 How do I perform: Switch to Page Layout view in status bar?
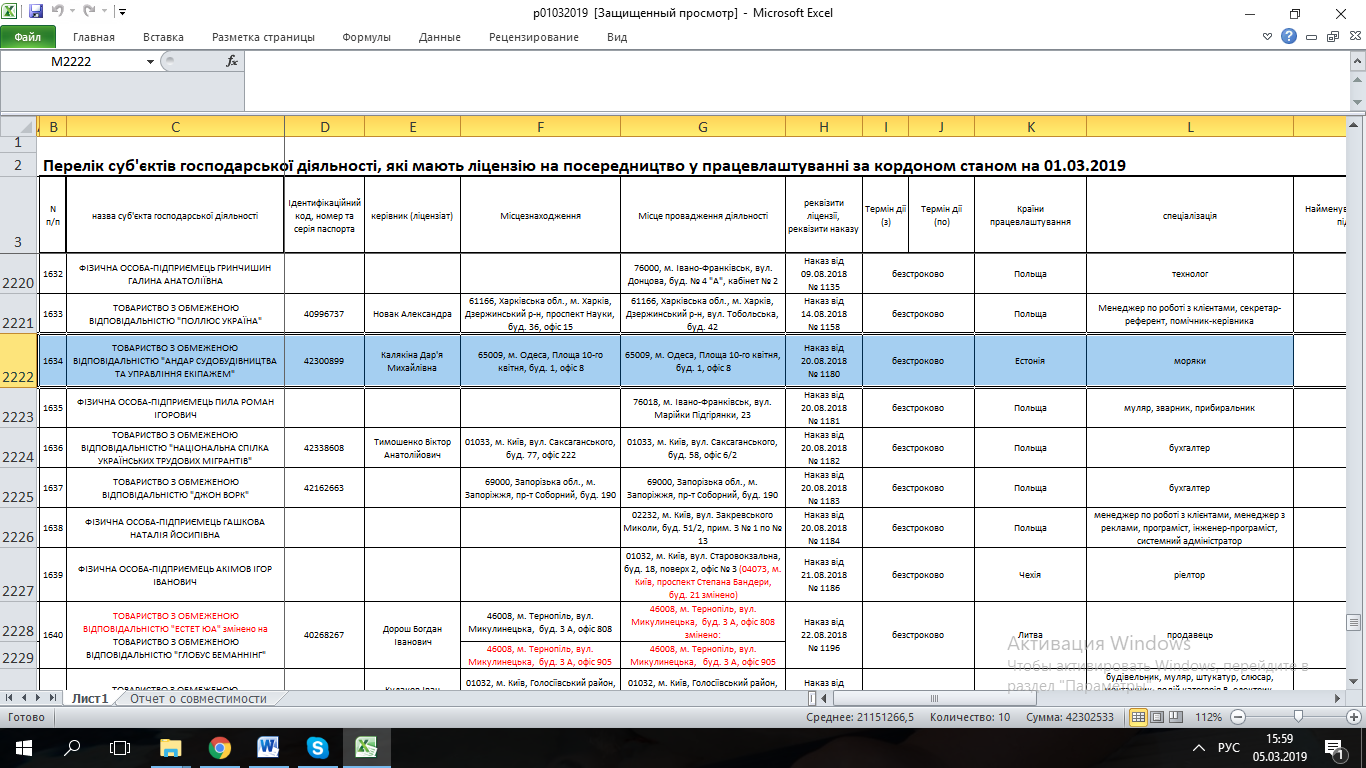pyautogui.click(x=1158, y=717)
